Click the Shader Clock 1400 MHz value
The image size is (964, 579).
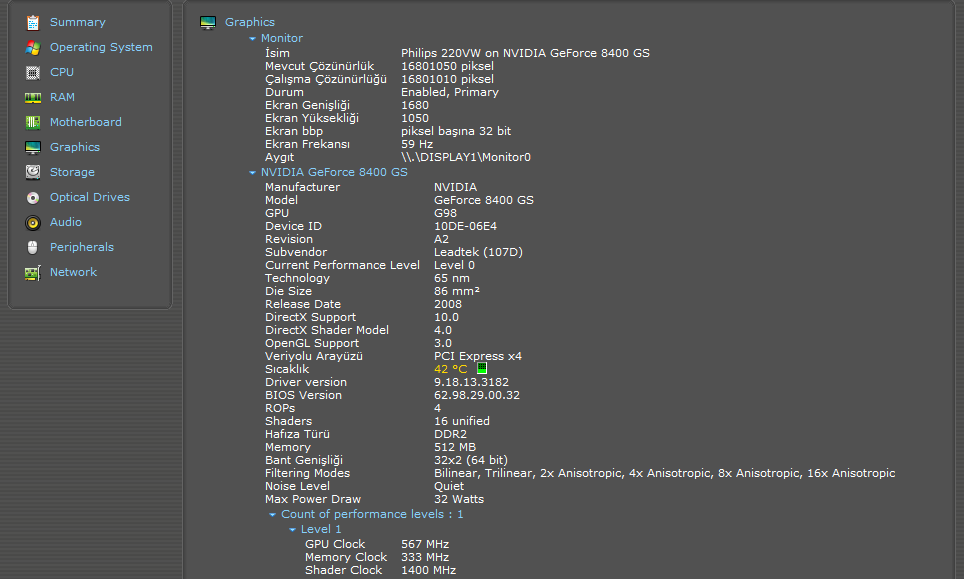pos(429,570)
